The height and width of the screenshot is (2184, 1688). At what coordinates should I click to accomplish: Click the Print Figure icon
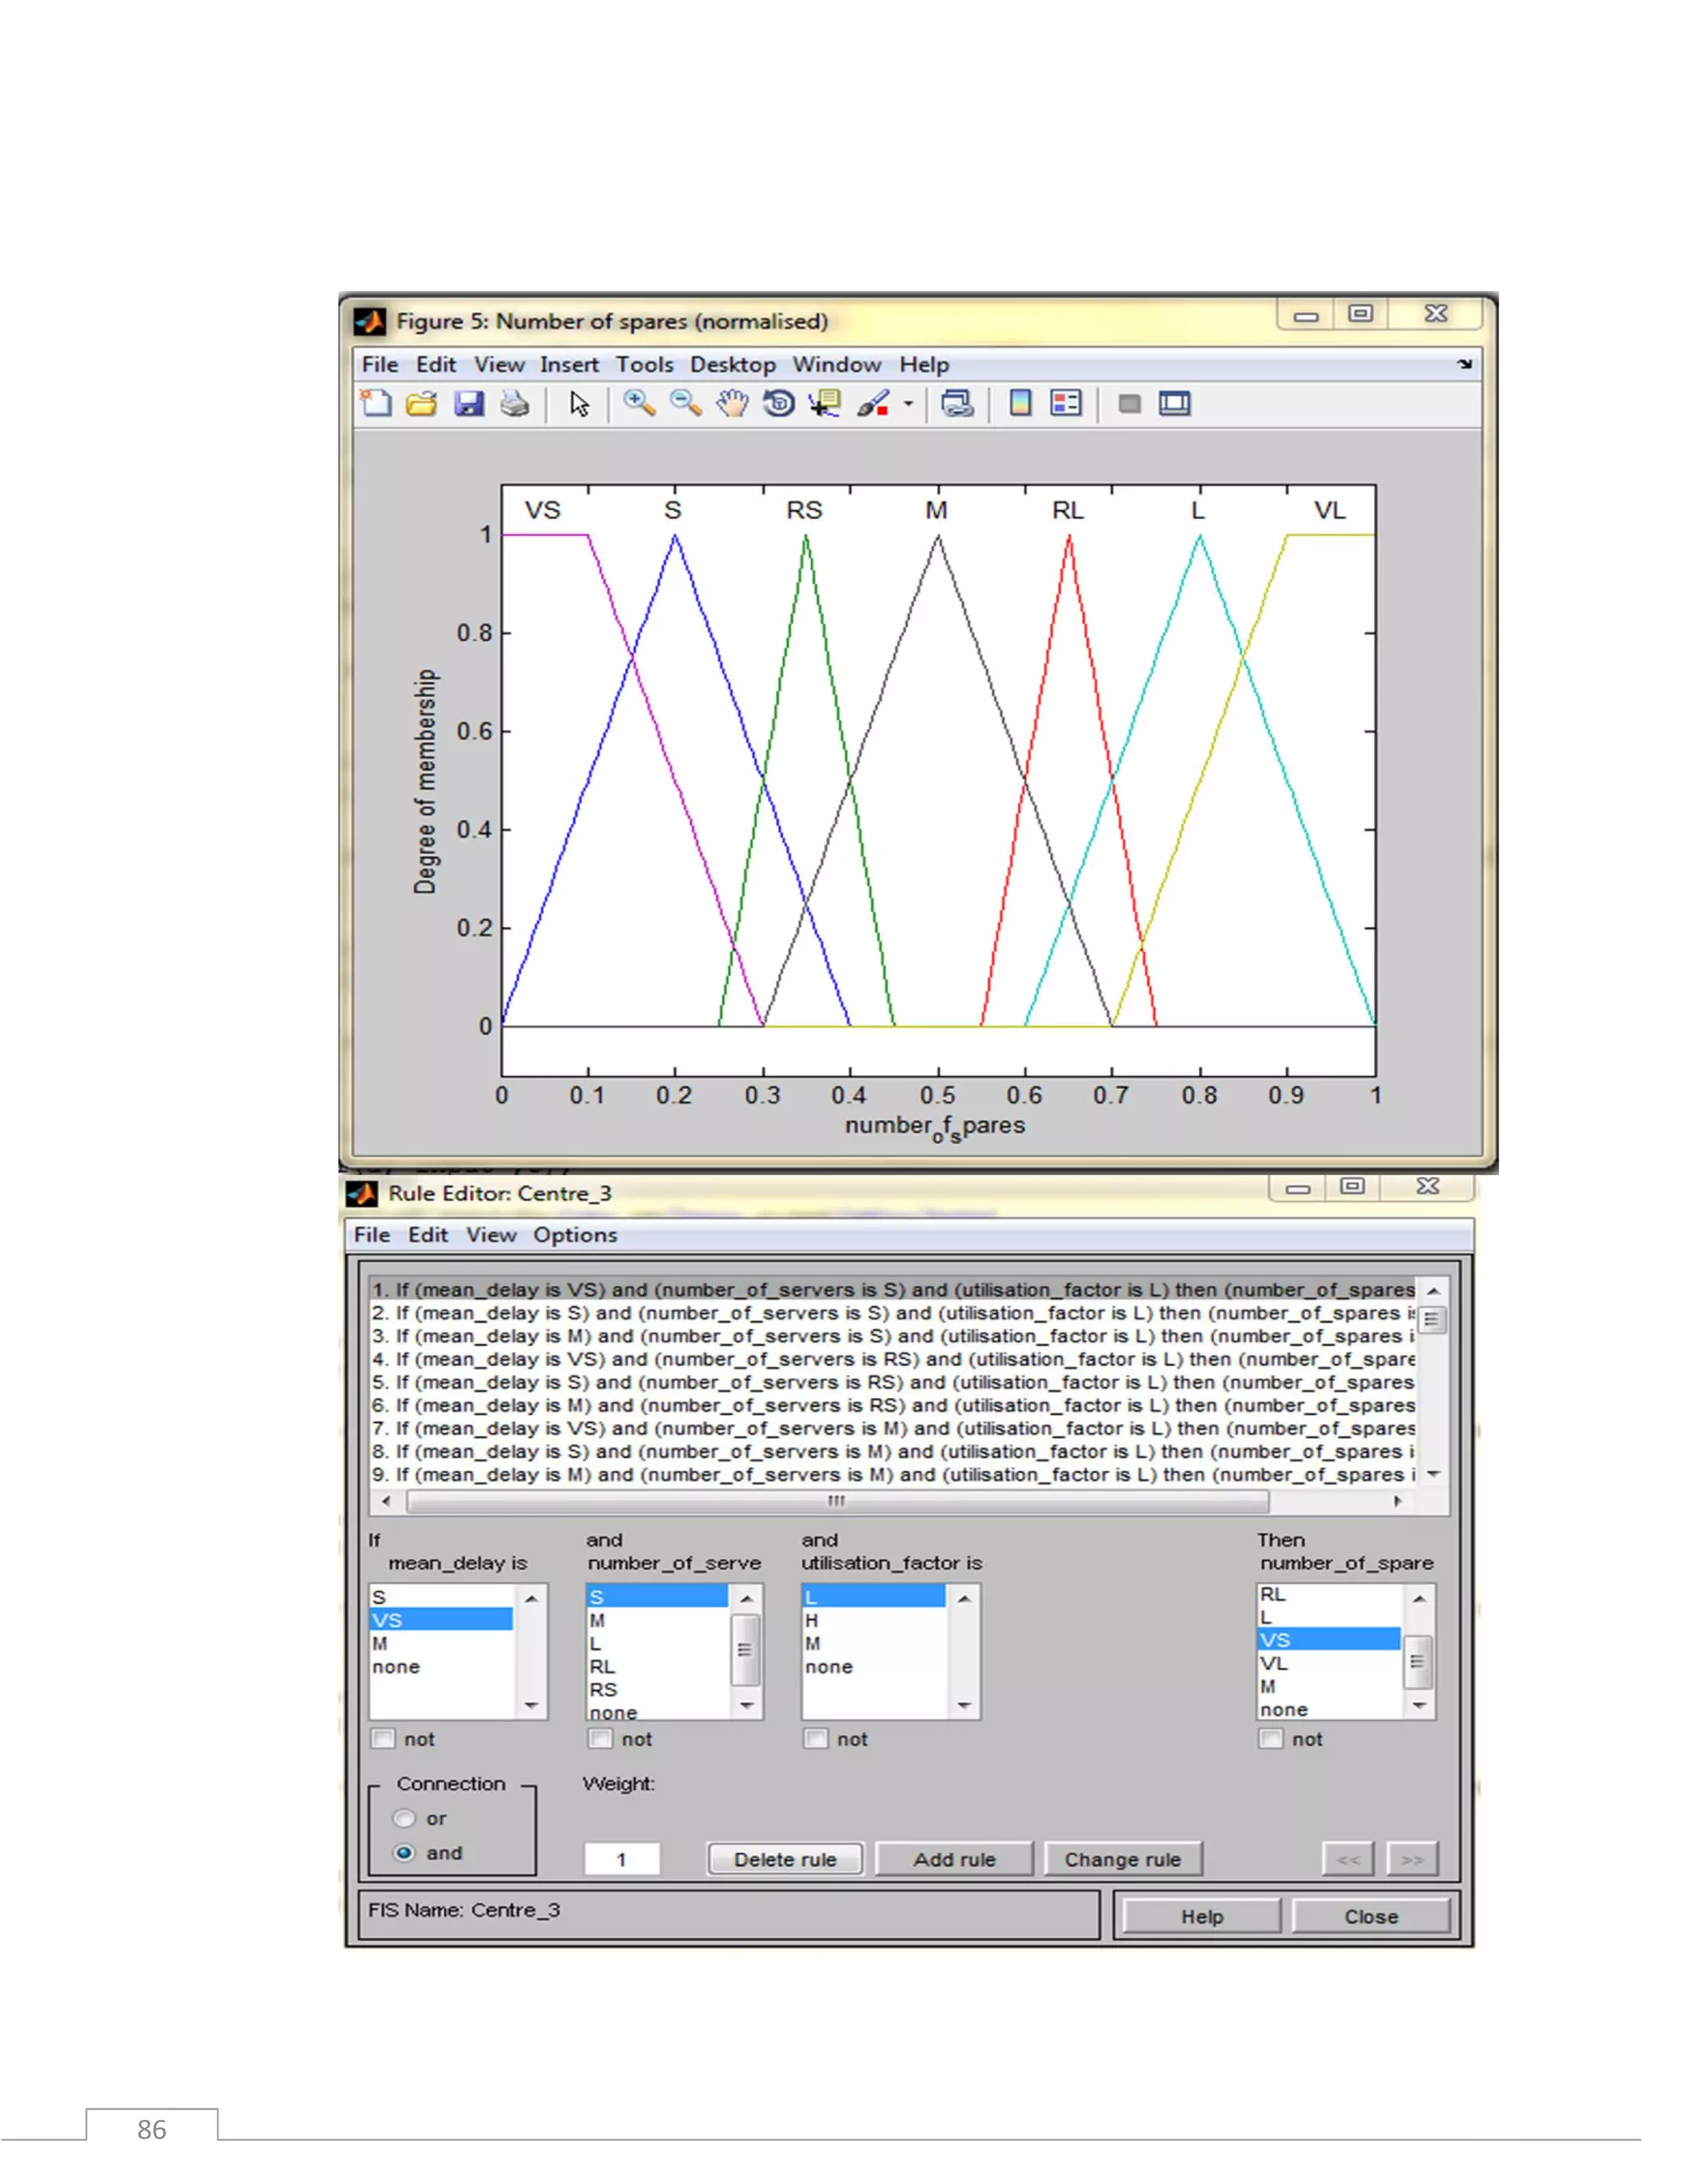tap(515, 403)
